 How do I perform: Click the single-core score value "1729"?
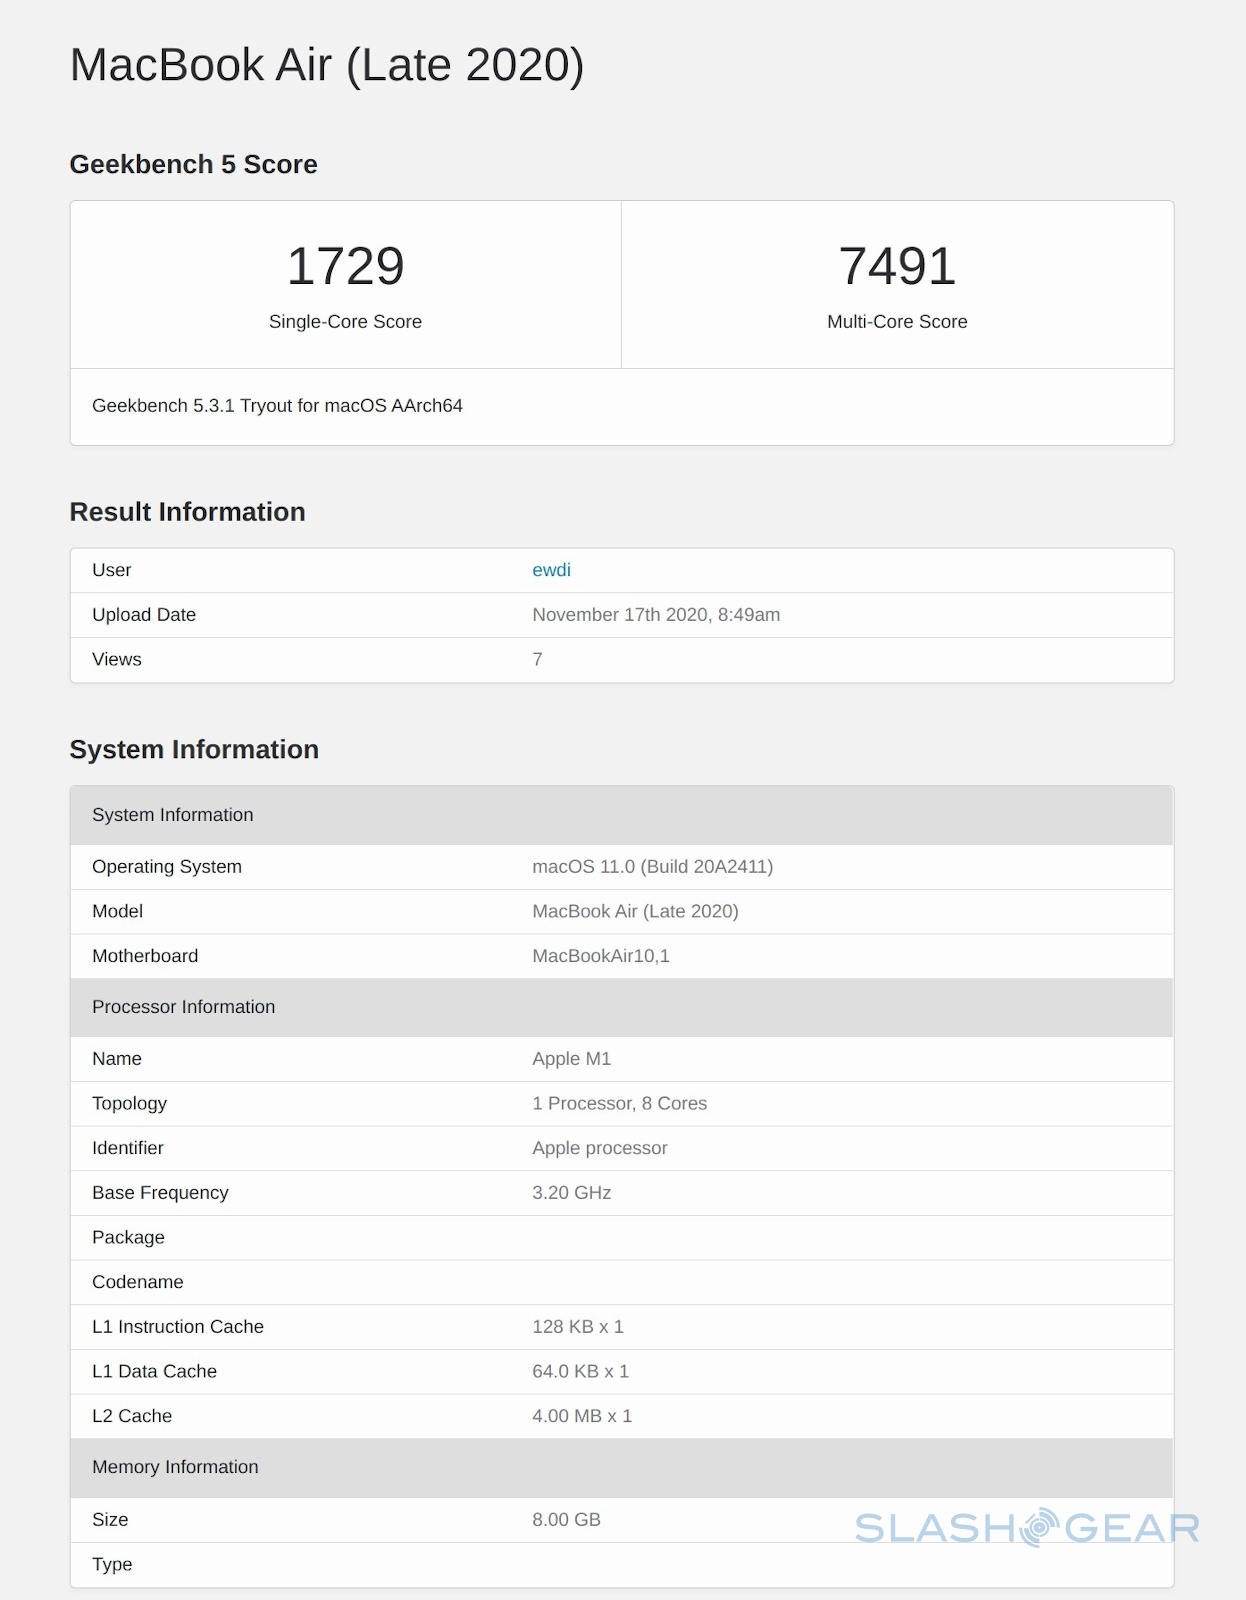(x=346, y=266)
